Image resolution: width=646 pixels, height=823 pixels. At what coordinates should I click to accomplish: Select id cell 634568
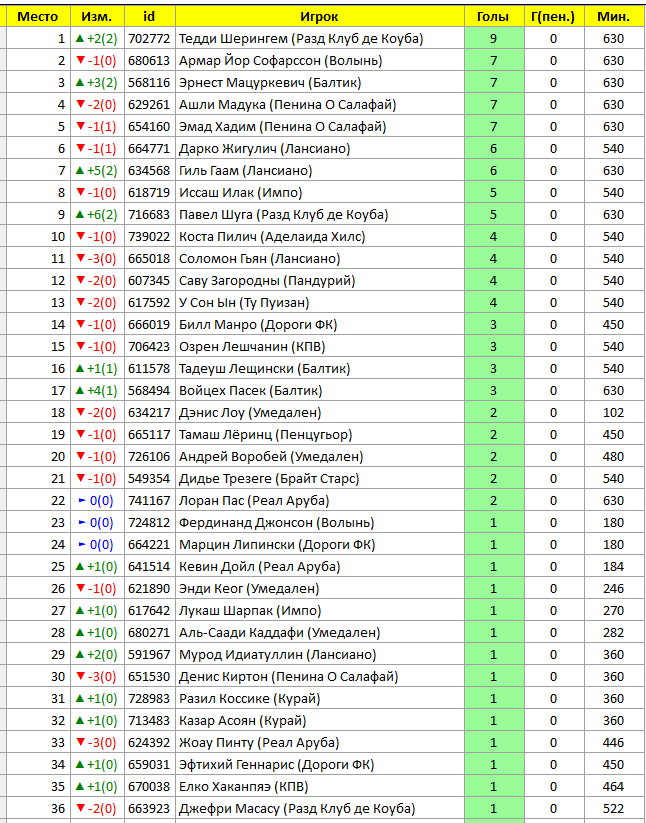tap(150, 171)
